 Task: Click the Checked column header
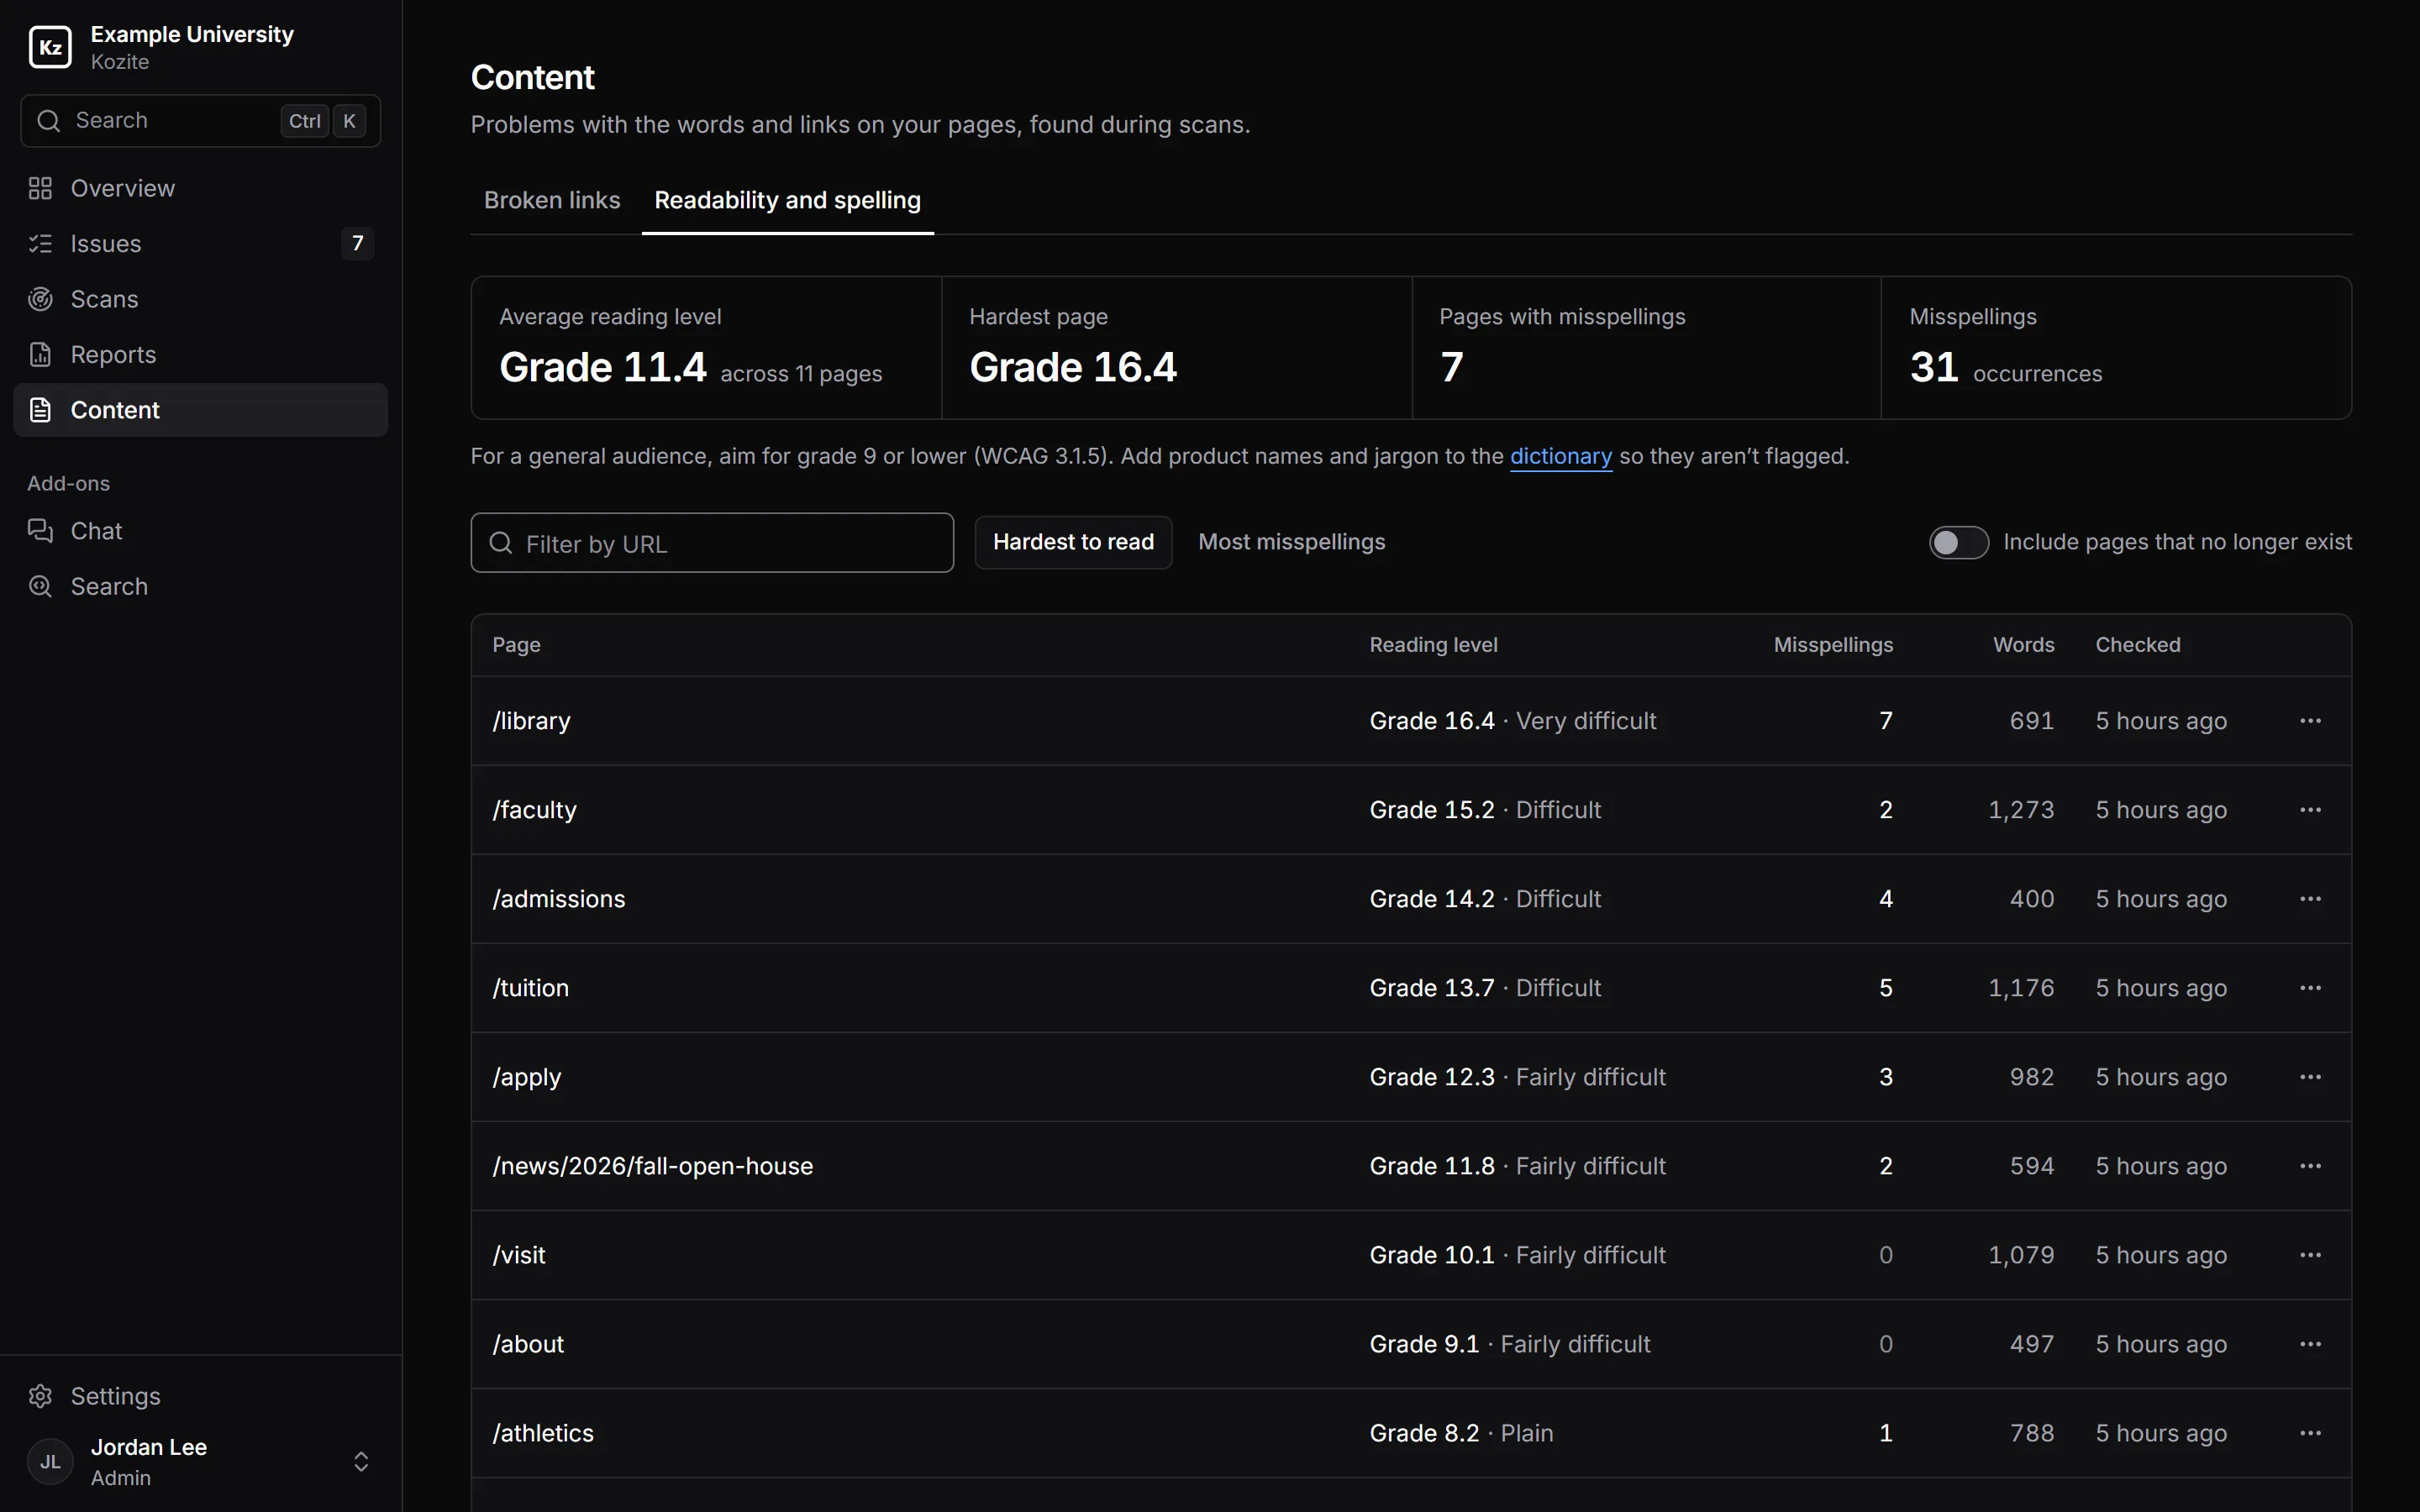[x=2137, y=645]
